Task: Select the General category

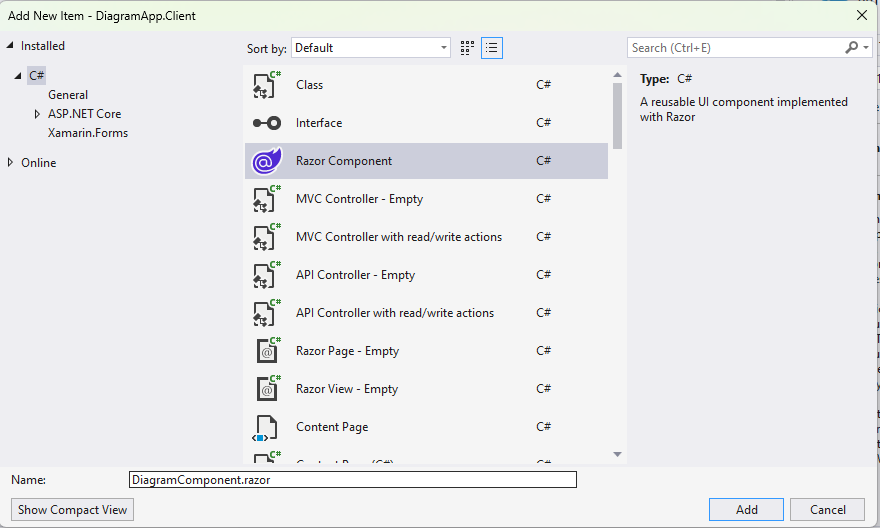Action: [68, 95]
